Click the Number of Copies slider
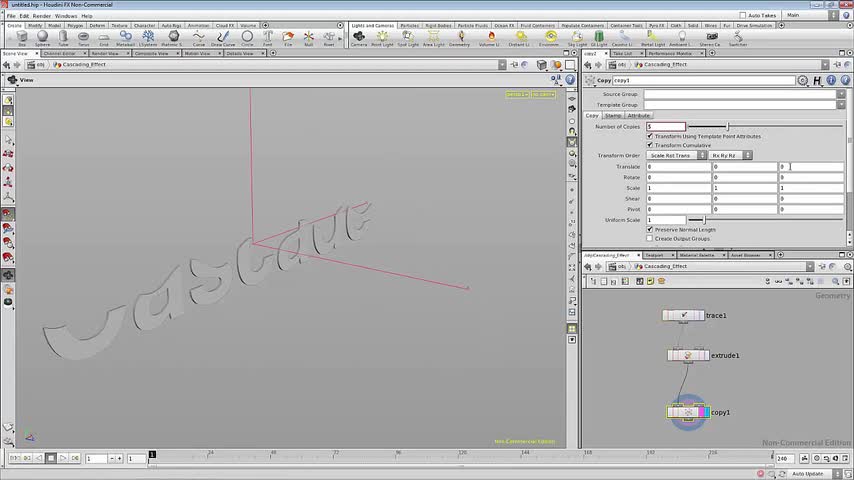The width and height of the screenshot is (854, 480). [x=766, y=126]
